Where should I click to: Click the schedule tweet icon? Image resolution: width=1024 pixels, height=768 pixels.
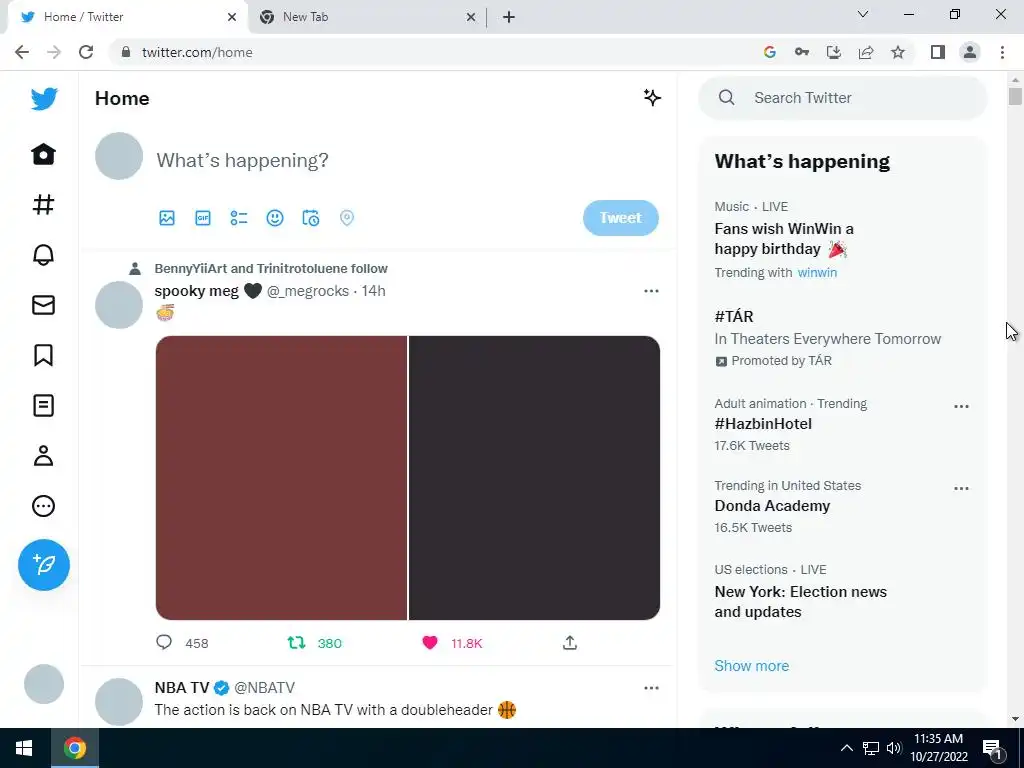[x=311, y=218]
